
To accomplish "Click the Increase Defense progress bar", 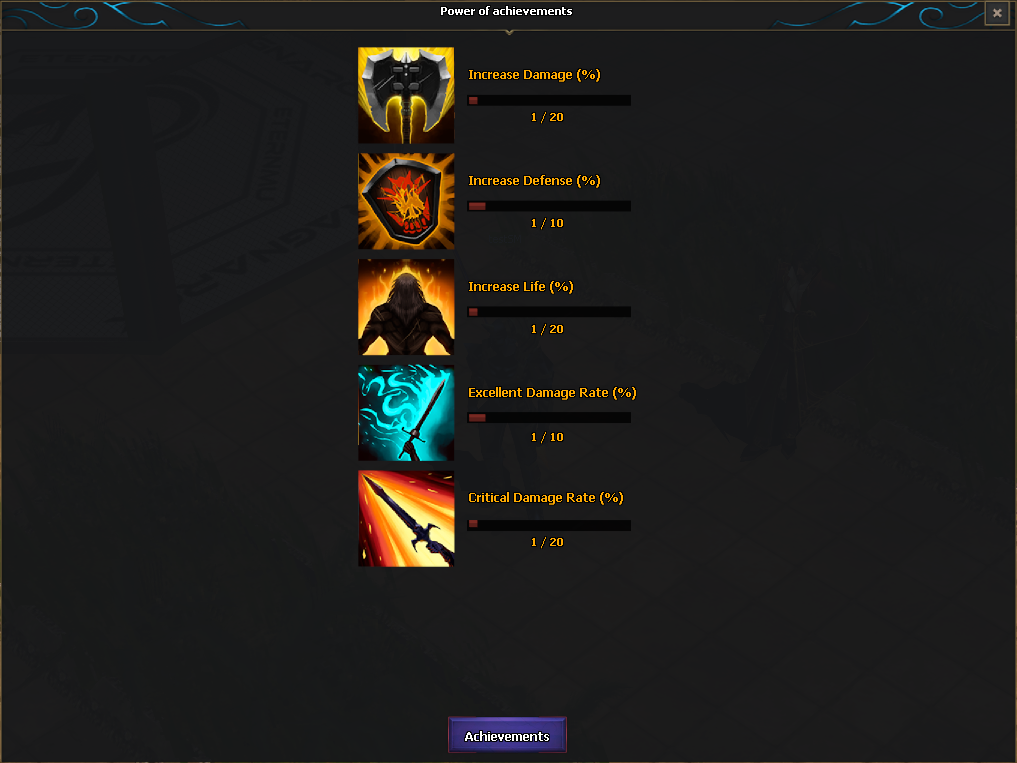I will (549, 206).
